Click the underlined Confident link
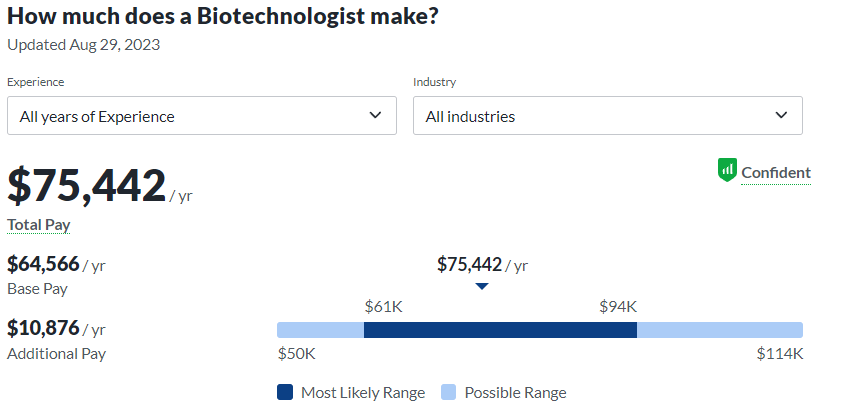Screen dimensions: 851x414 776,173
